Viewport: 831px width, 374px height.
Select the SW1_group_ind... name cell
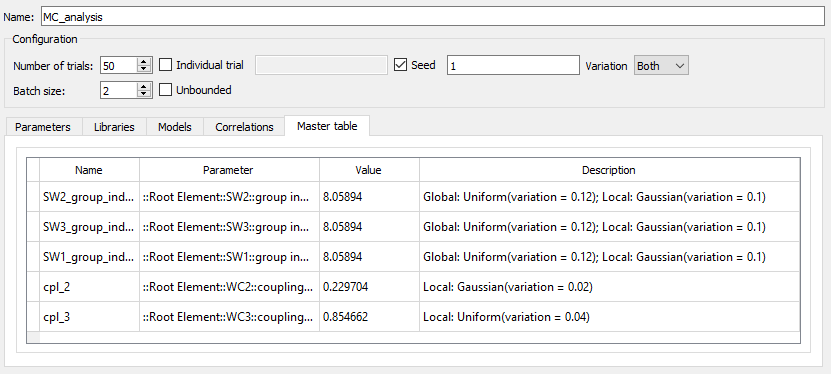pos(89,257)
